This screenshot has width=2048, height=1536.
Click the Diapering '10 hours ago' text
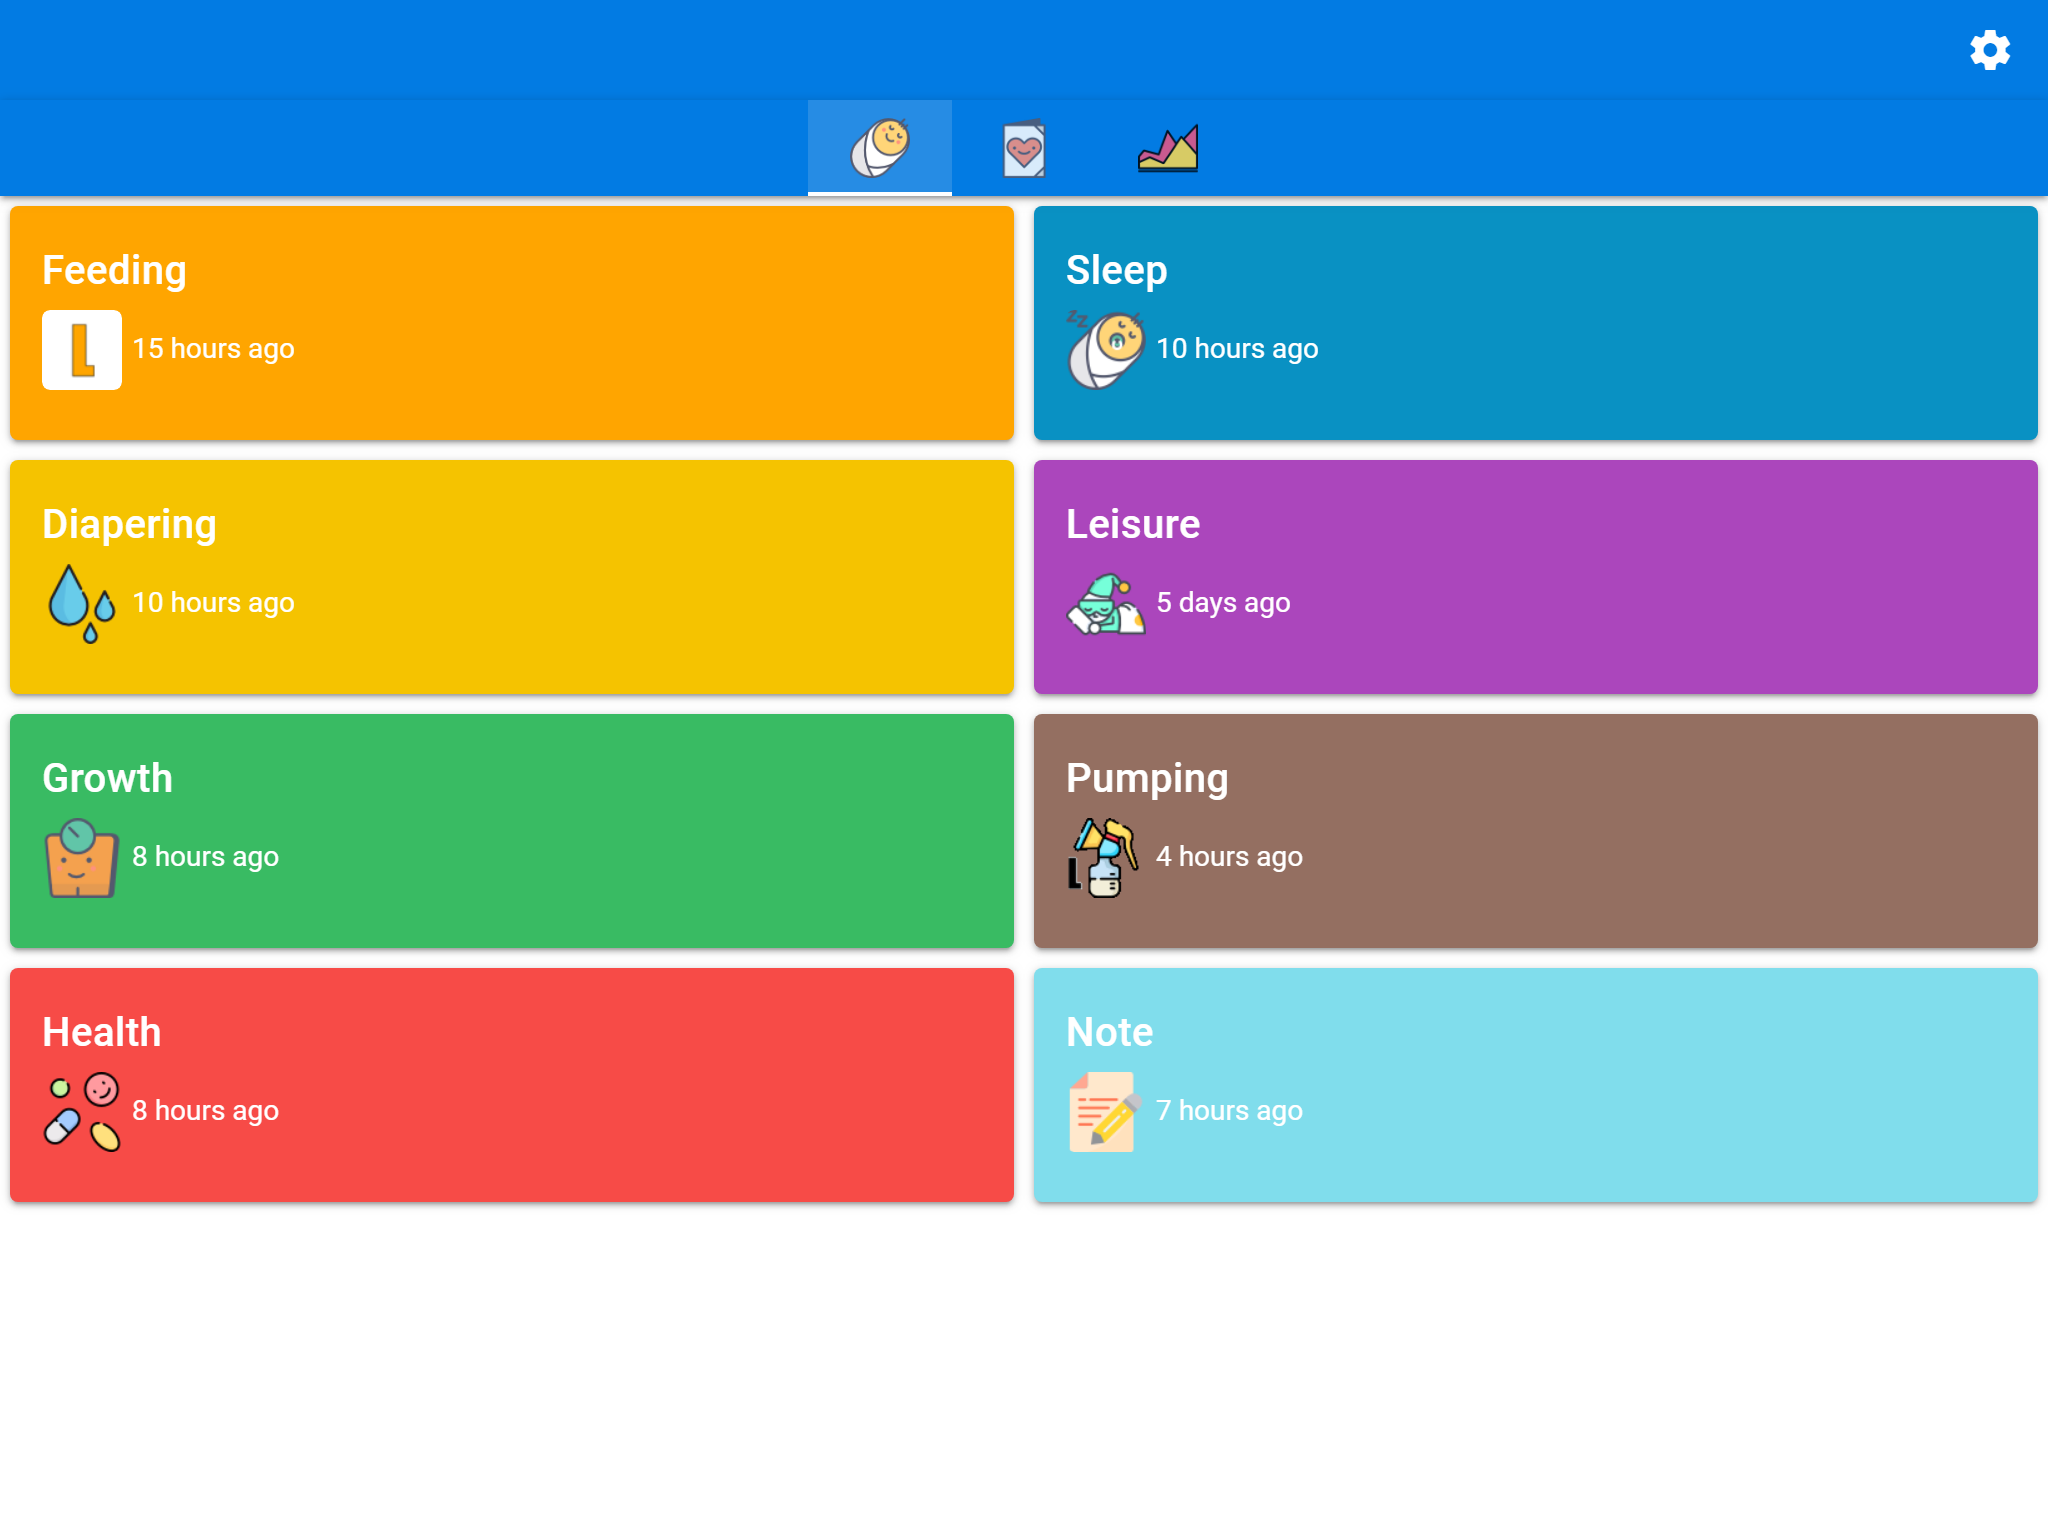click(213, 603)
